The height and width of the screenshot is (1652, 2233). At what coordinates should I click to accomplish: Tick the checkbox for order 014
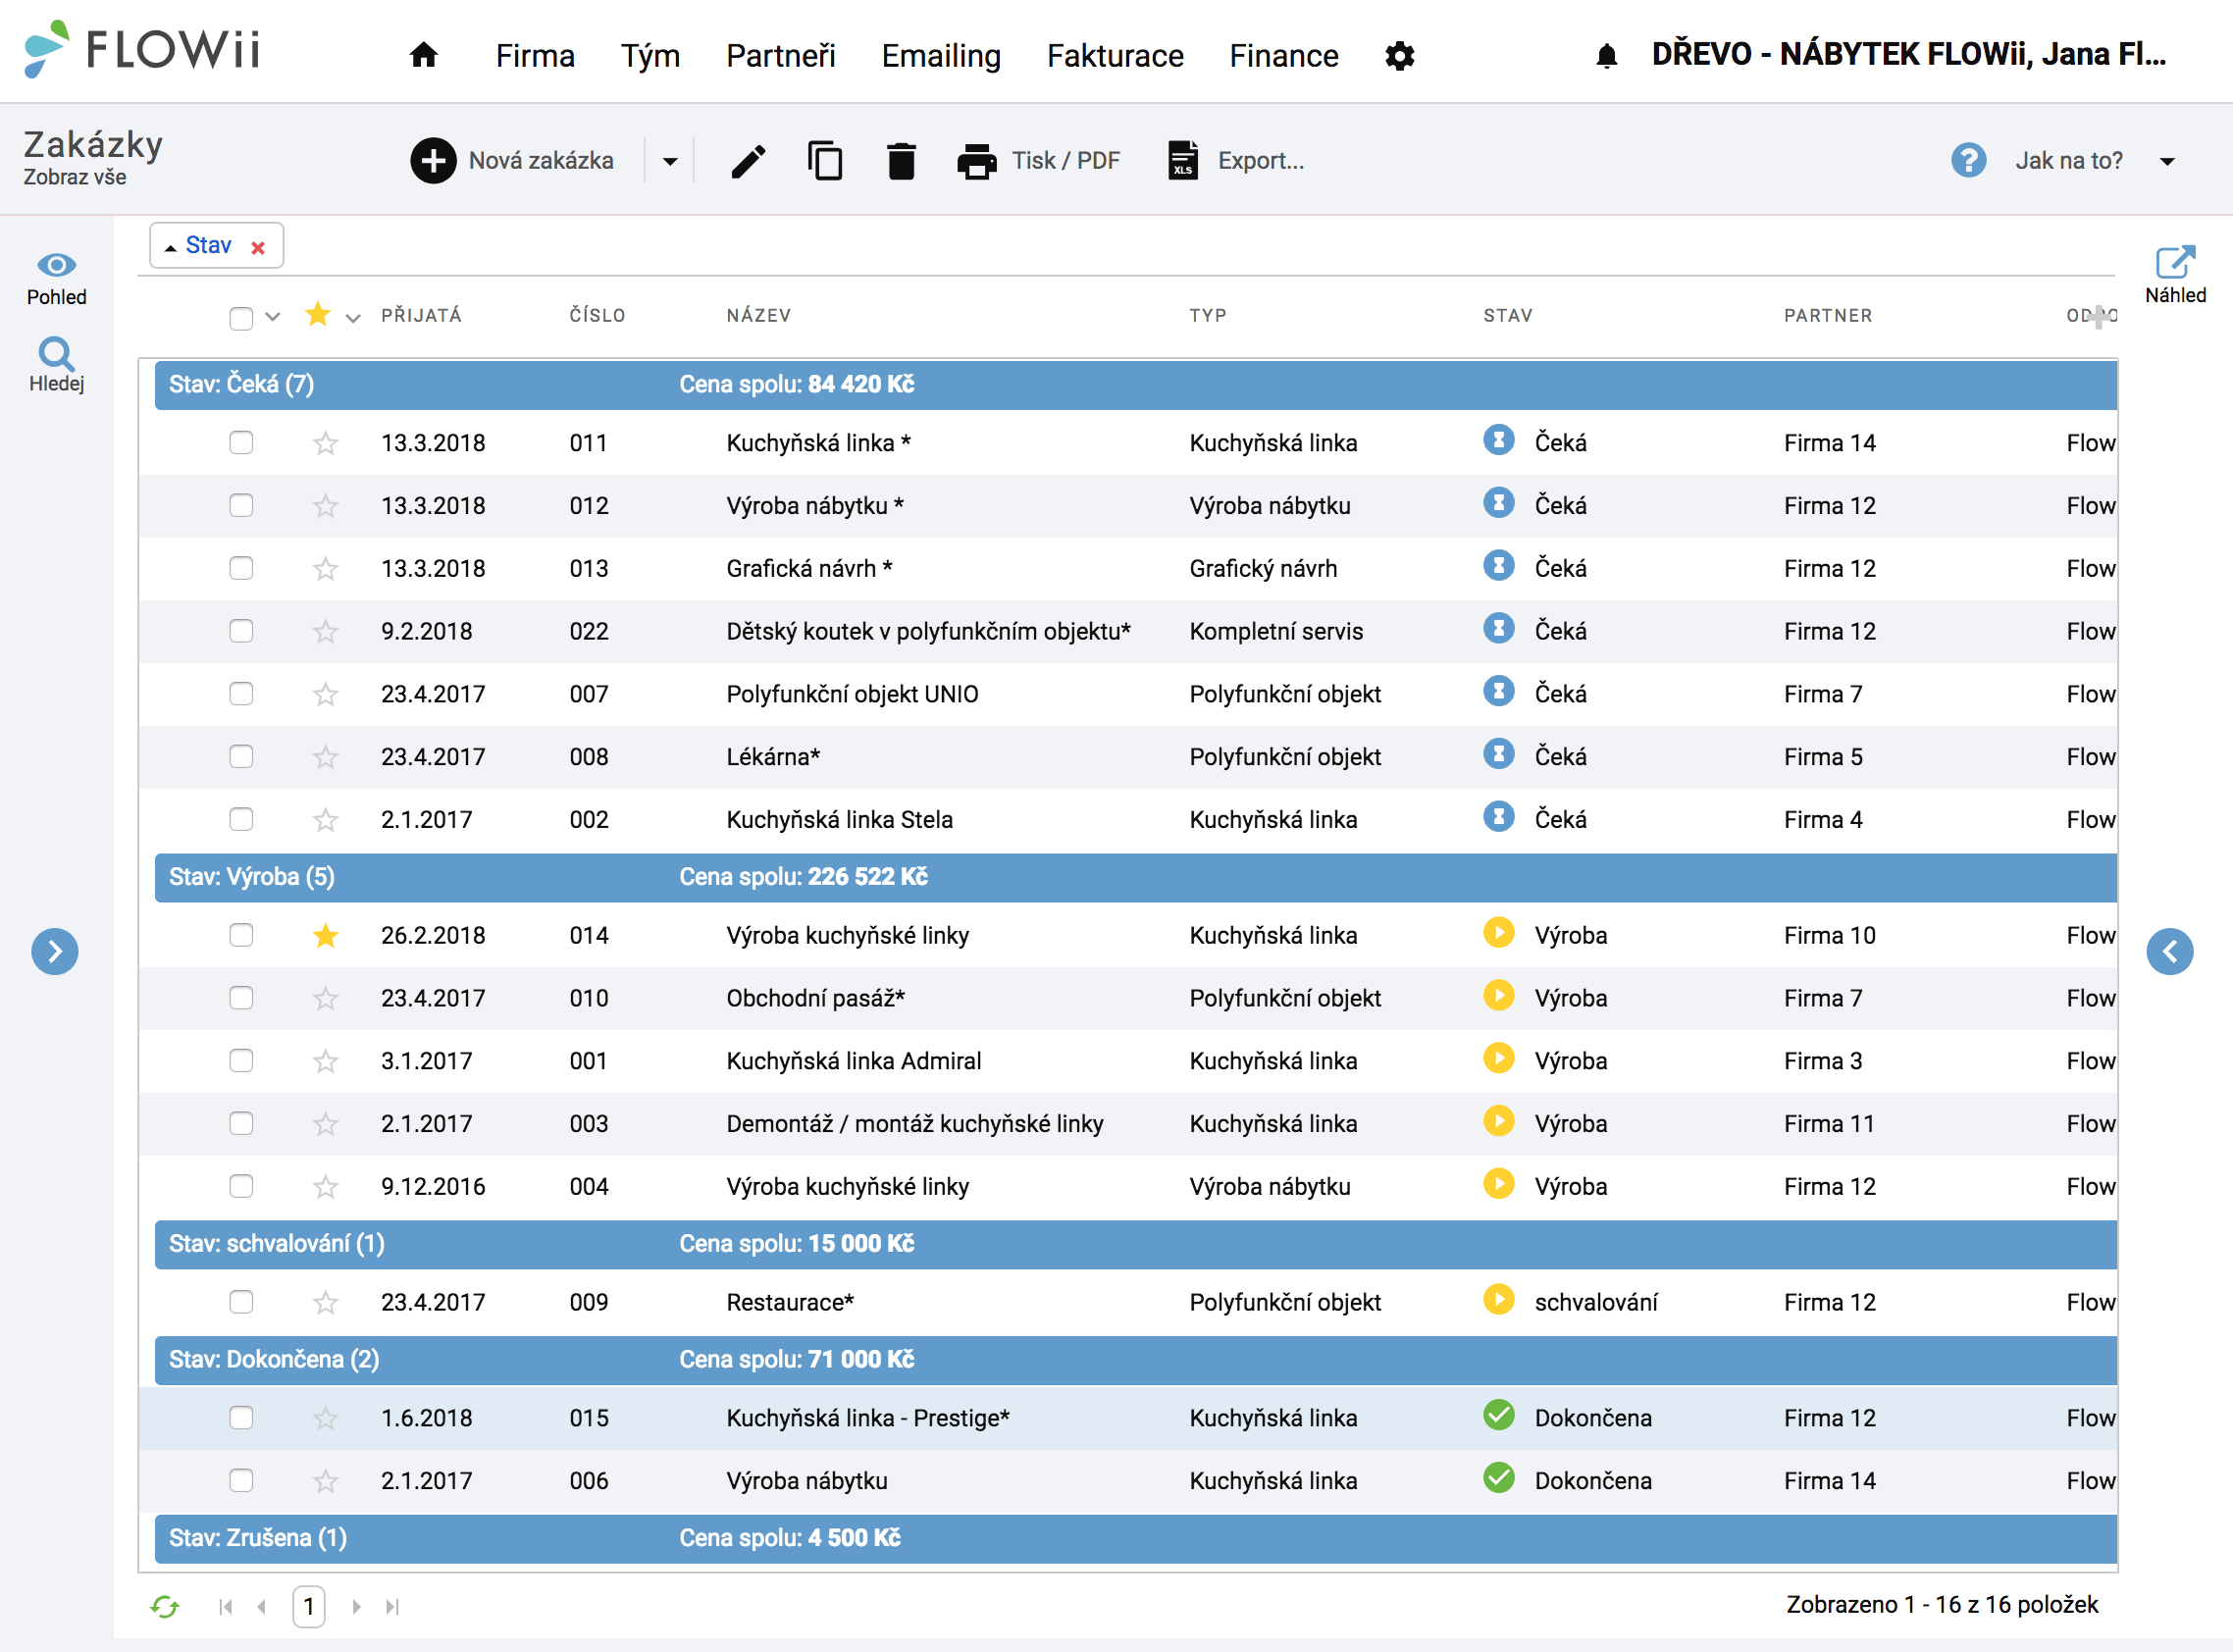[x=241, y=935]
